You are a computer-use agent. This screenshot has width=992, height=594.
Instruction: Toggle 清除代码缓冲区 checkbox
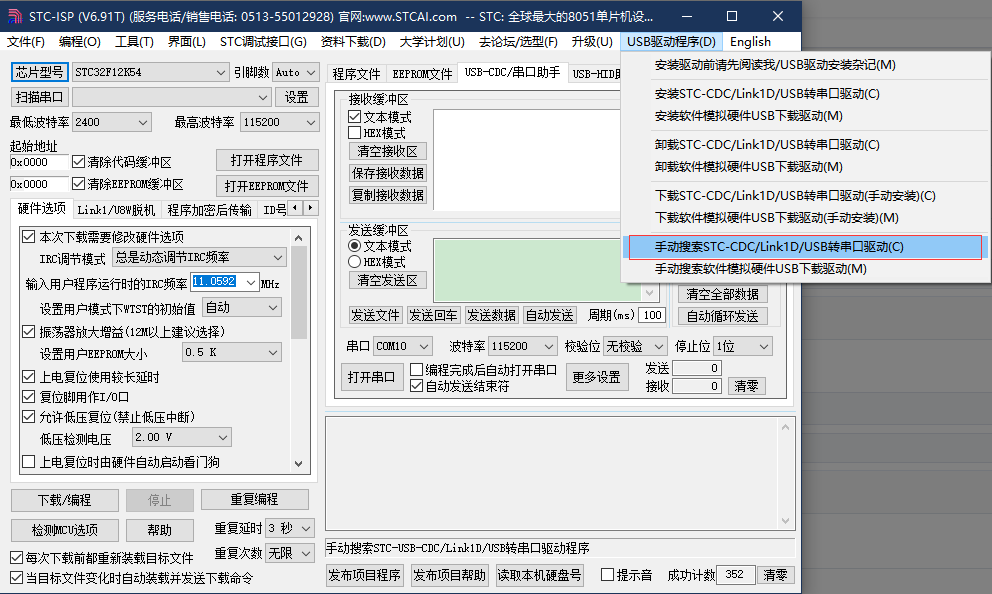pyautogui.click(x=78, y=162)
